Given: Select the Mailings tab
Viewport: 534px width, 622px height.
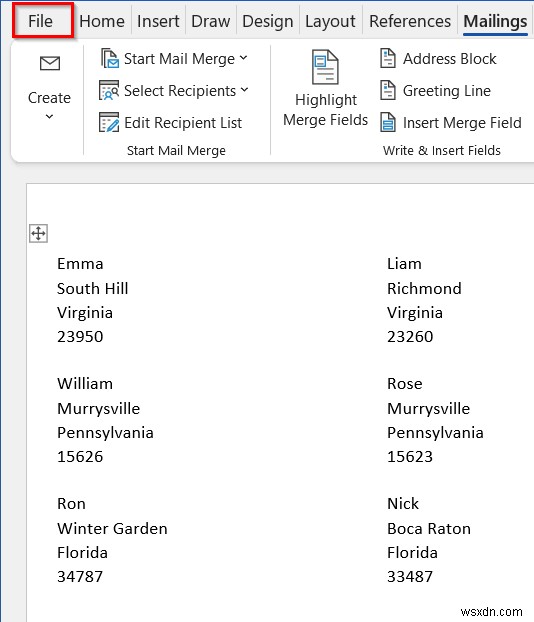Looking at the screenshot, I should click(x=495, y=21).
